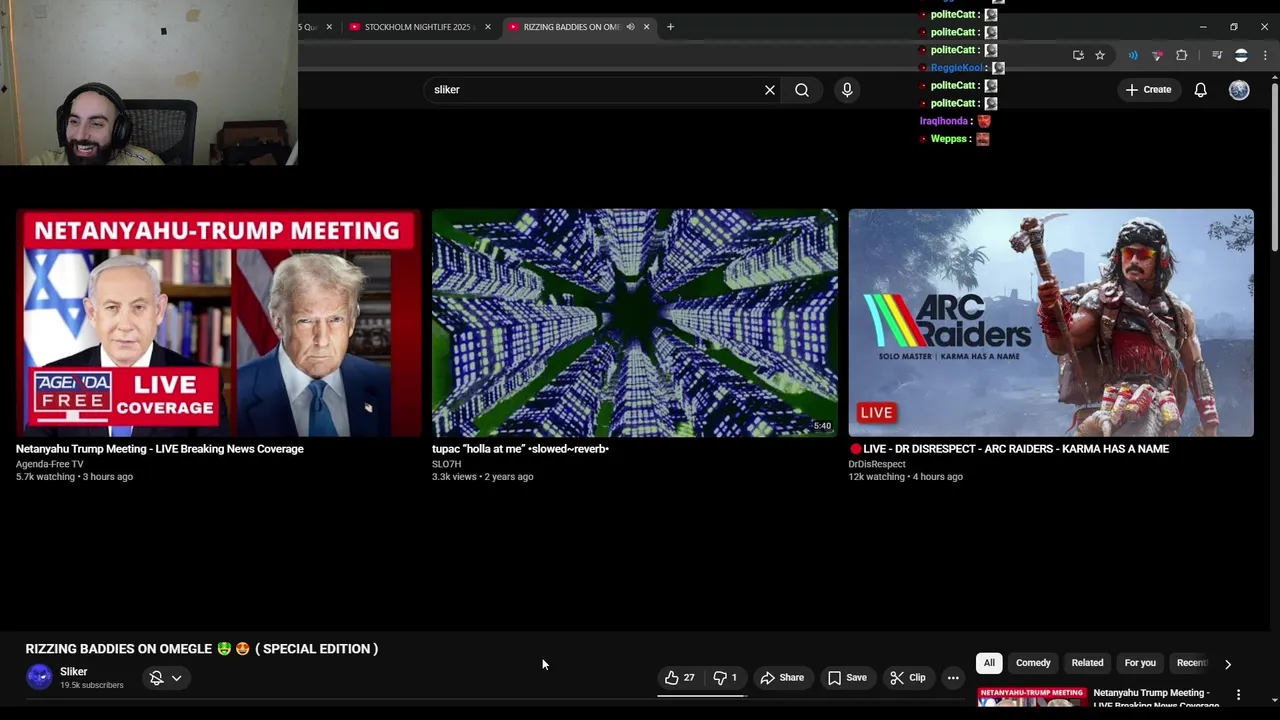Screen dimensions: 1280x720
Task: Click 3.3k views 2 years ago text
Action: (482, 477)
